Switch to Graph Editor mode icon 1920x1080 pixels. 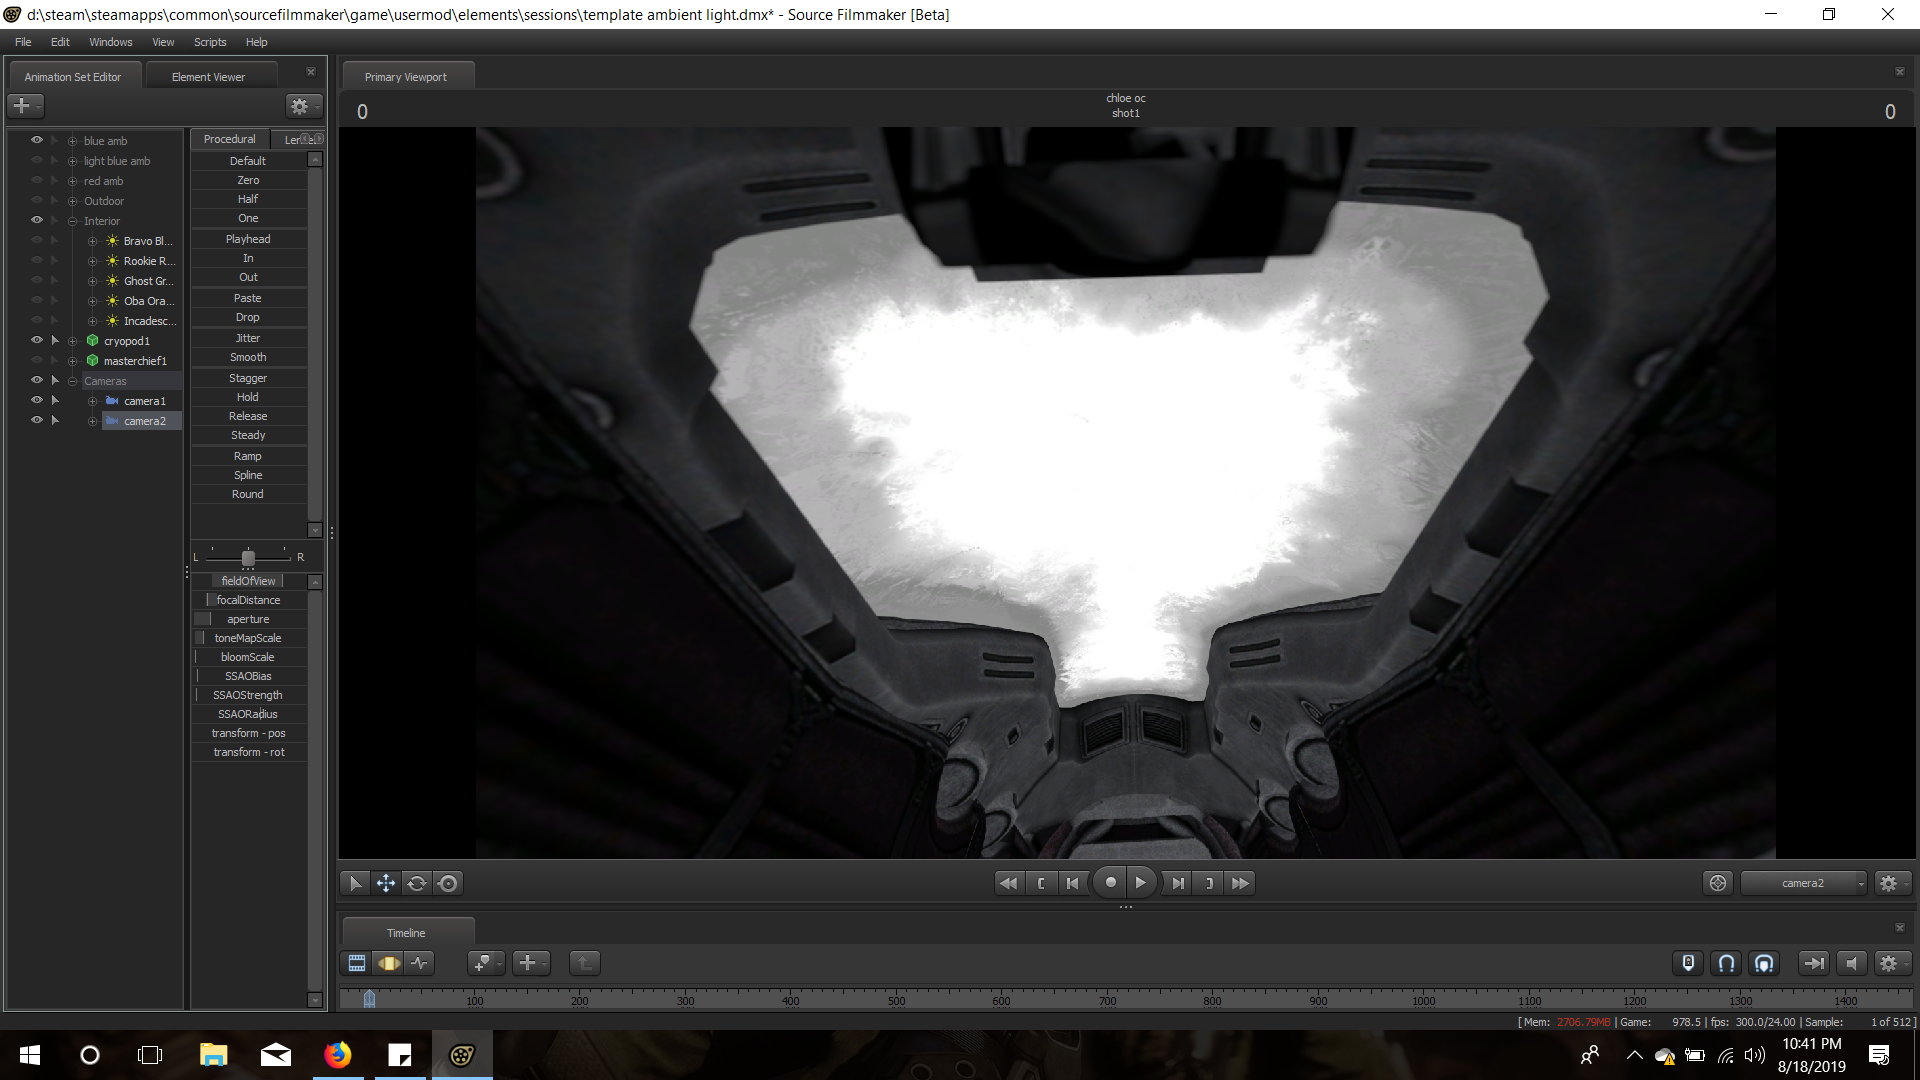(x=420, y=963)
